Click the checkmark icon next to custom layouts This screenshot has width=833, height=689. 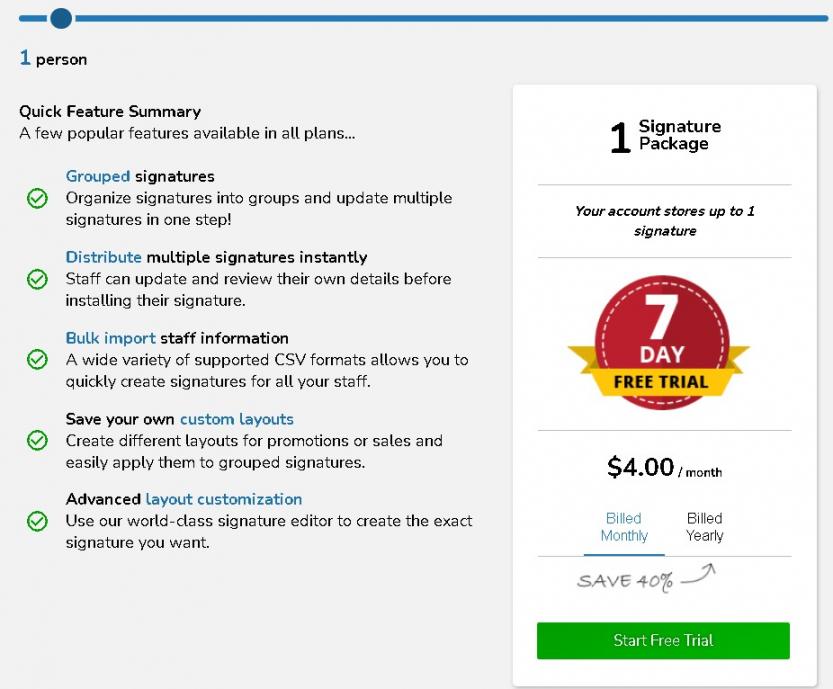pos(37,440)
